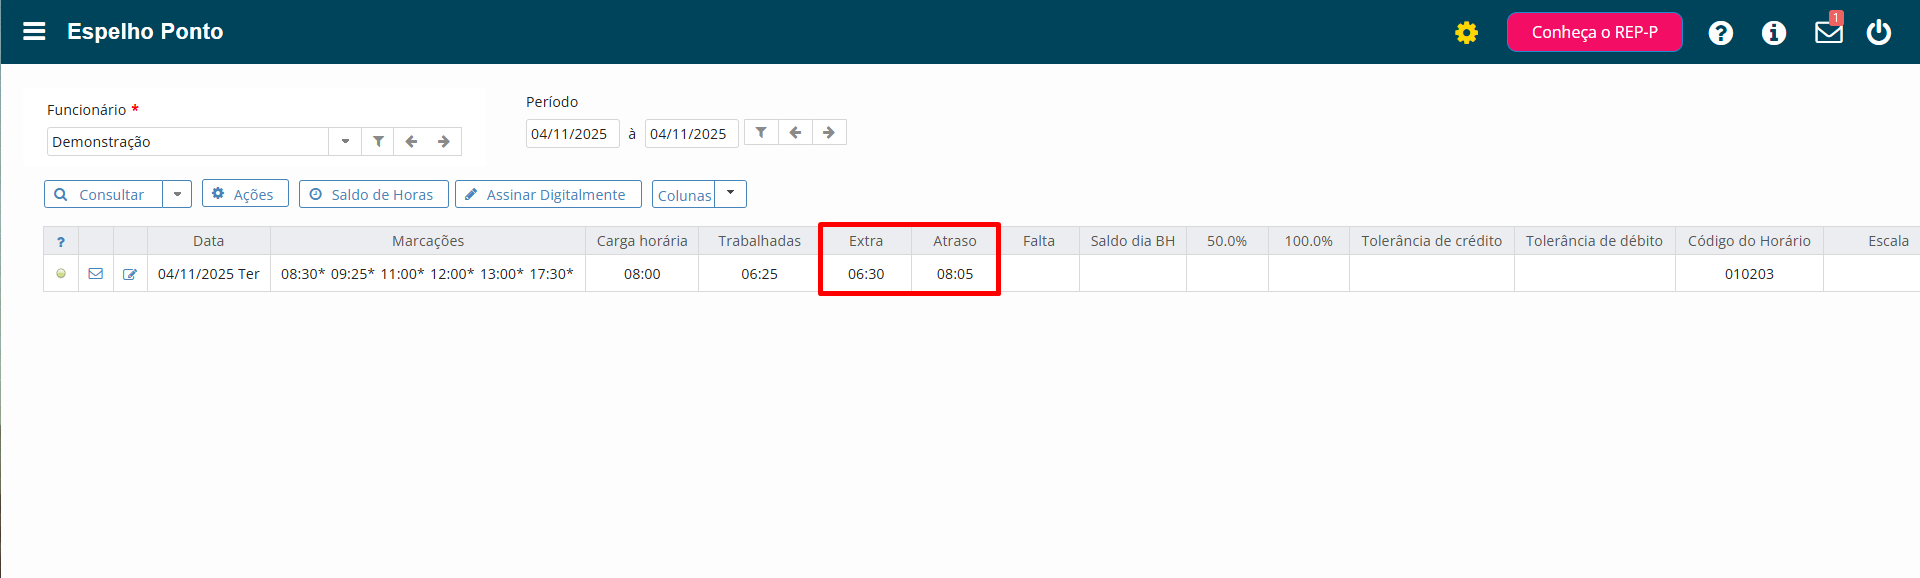Click the 100.0% column header

1309,241
